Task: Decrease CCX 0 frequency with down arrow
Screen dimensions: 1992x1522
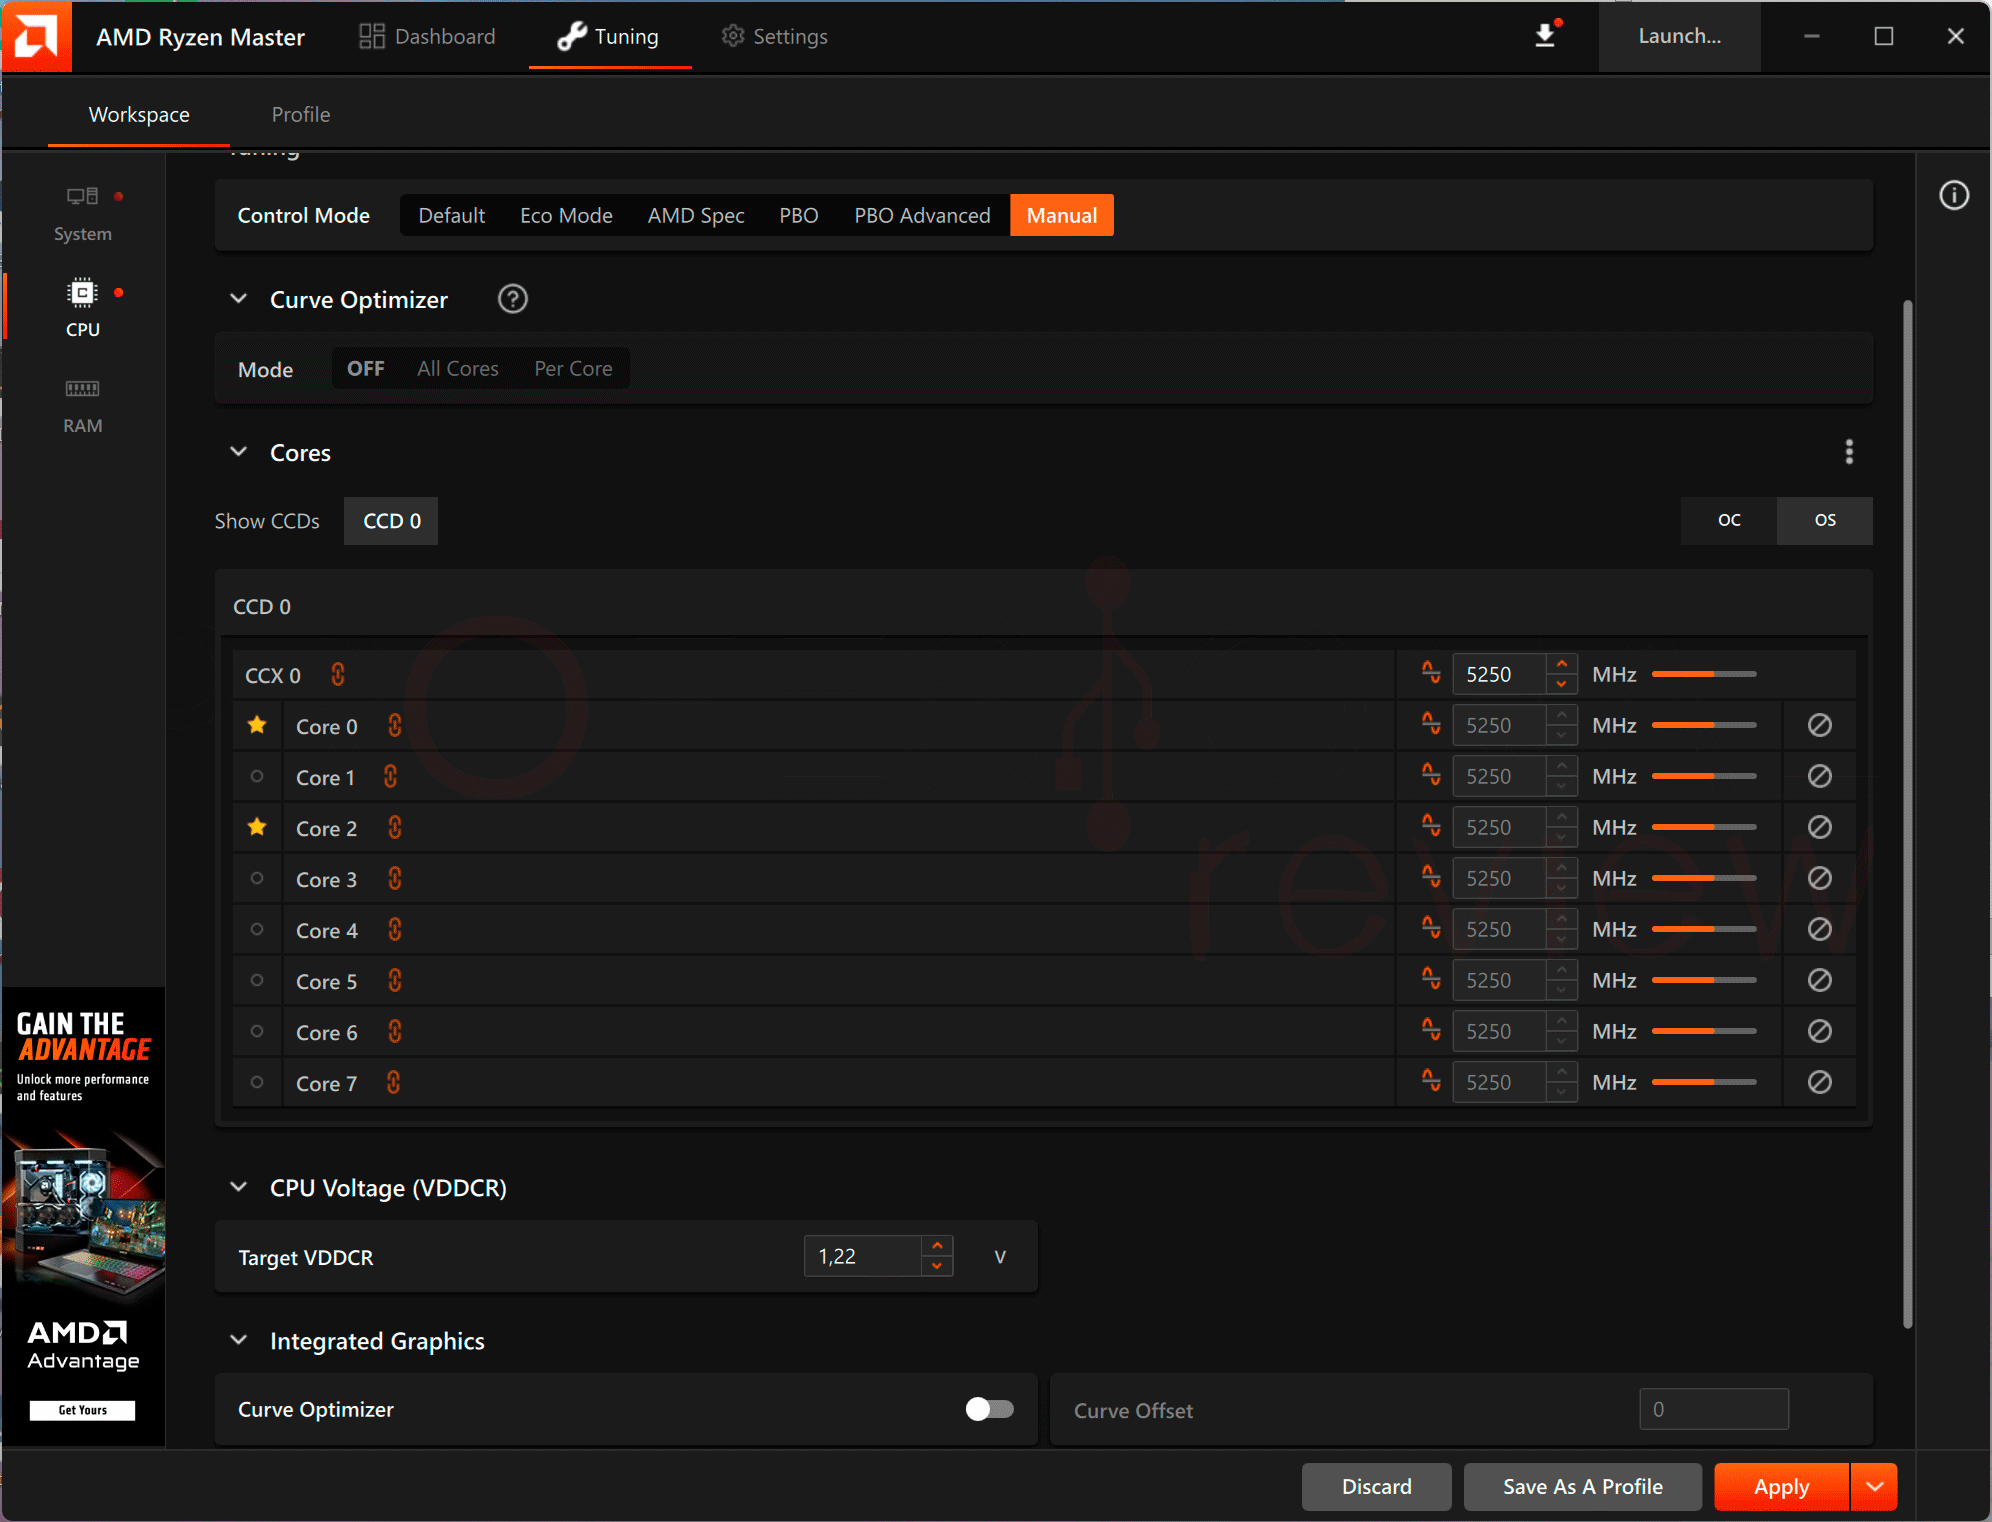Action: [1561, 684]
